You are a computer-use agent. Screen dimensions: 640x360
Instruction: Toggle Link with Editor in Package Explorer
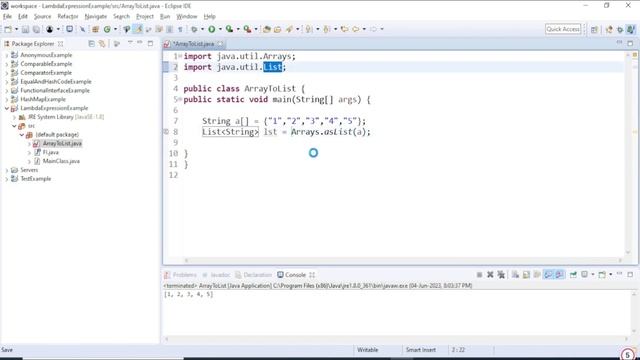click(x=102, y=43)
